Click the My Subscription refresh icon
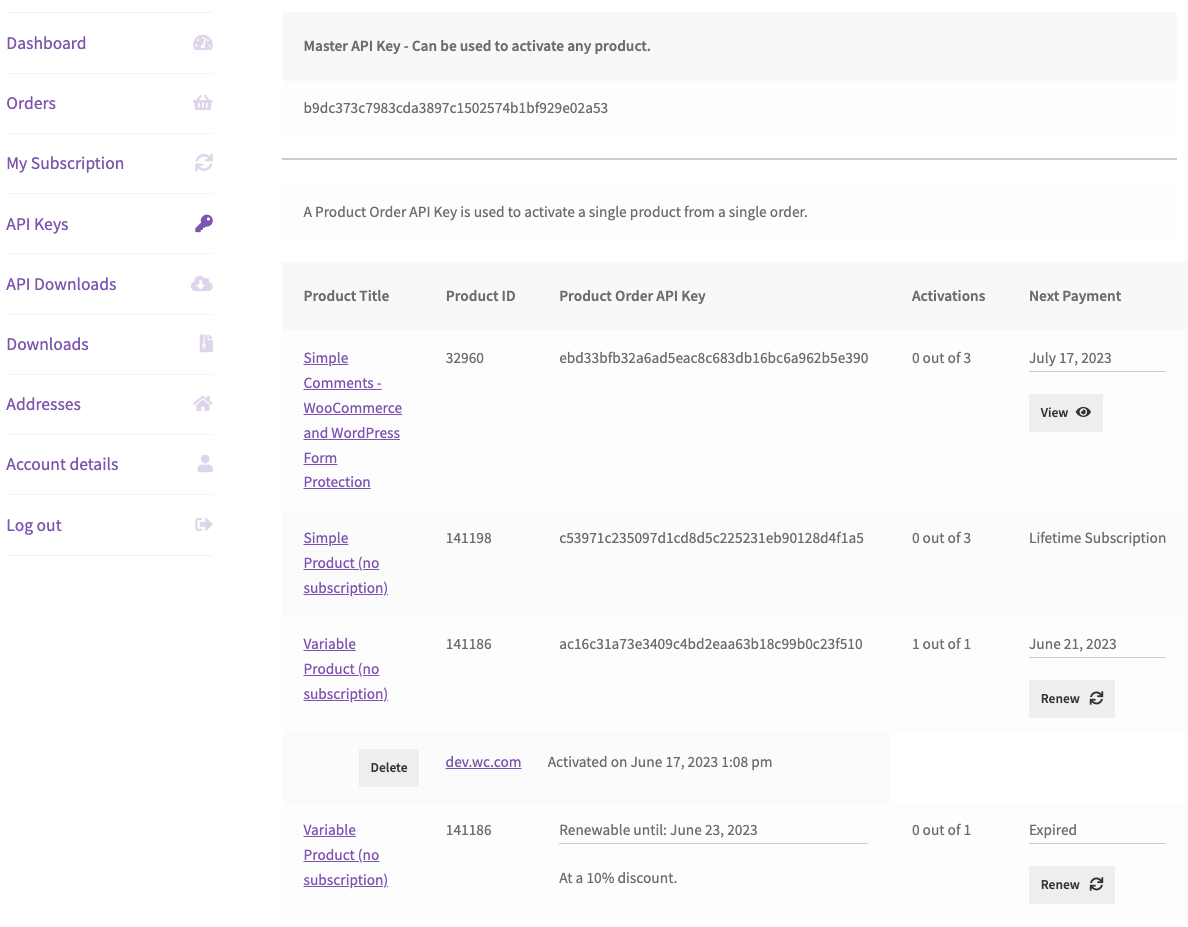The width and height of the screenshot is (1188, 927). click(204, 163)
